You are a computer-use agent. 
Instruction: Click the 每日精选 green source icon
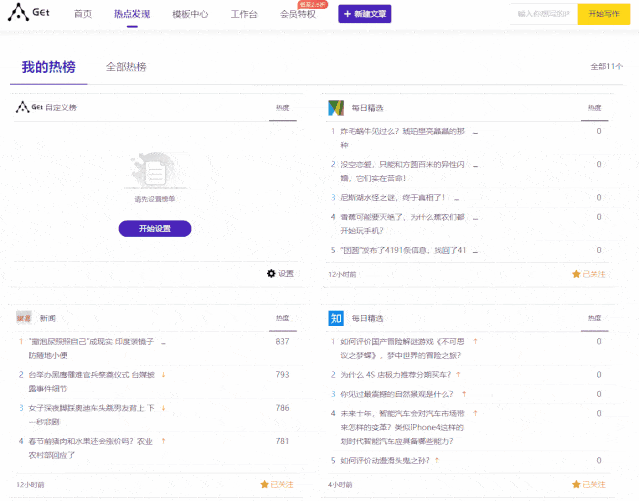[337, 107]
